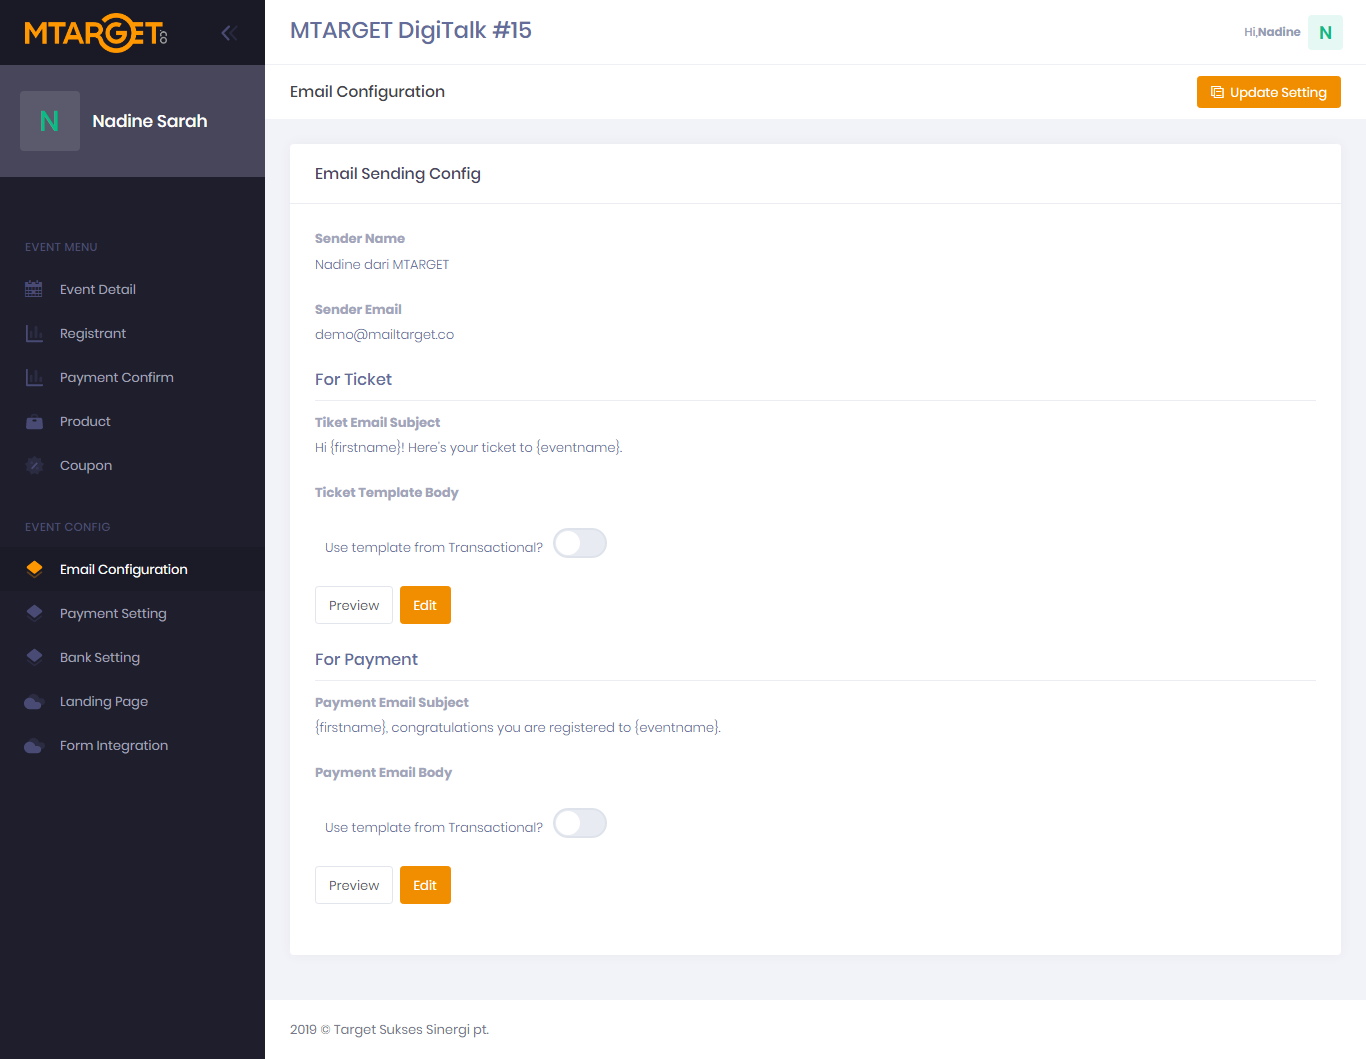Click the 'Payment Email Body' label
Image resolution: width=1366 pixels, height=1059 pixels.
[x=383, y=772]
